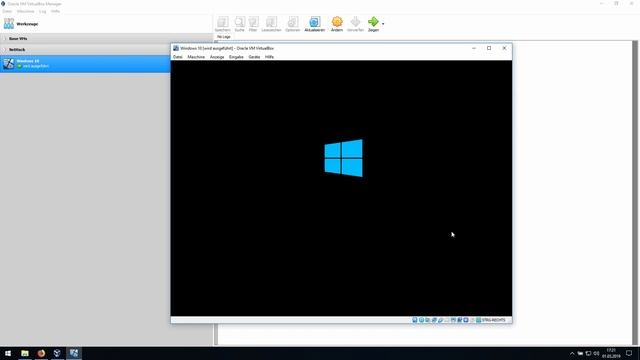Open File Explorer from the taskbar
This screenshot has width=640, height=360.
point(25,353)
